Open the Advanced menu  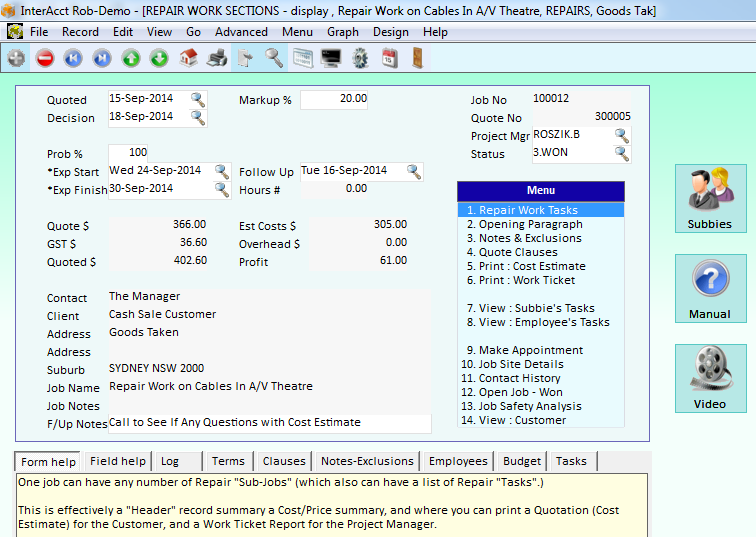pyautogui.click(x=241, y=32)
